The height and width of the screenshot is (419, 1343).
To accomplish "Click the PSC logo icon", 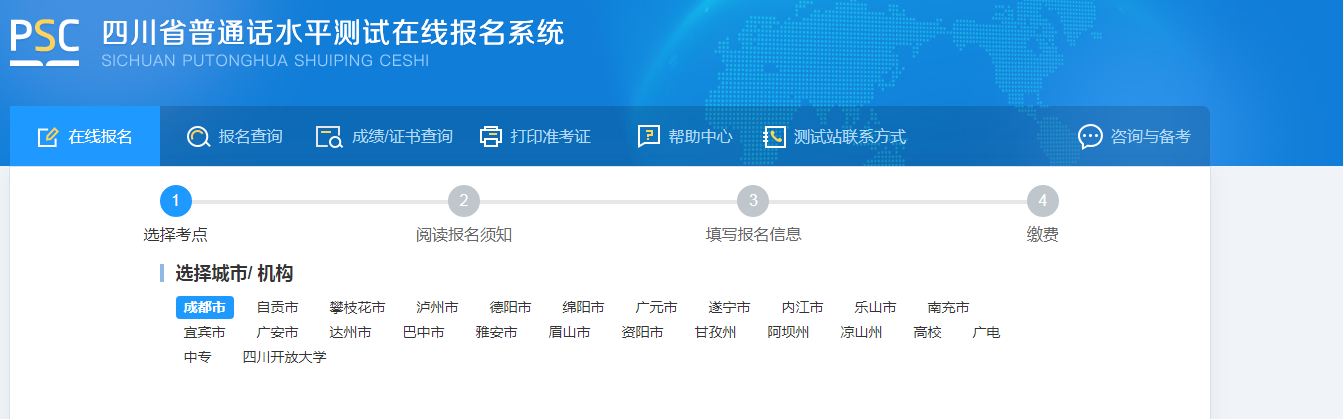I will (45, 41).
